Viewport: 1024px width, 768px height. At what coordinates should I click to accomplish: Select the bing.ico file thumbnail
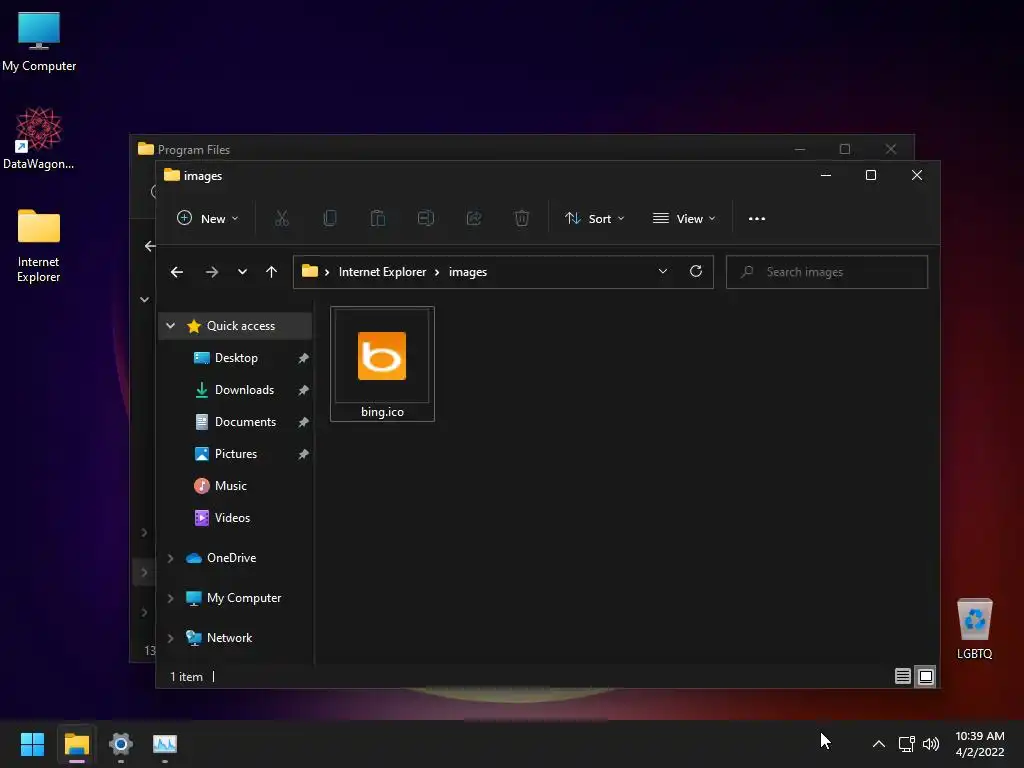click(382, 364)
